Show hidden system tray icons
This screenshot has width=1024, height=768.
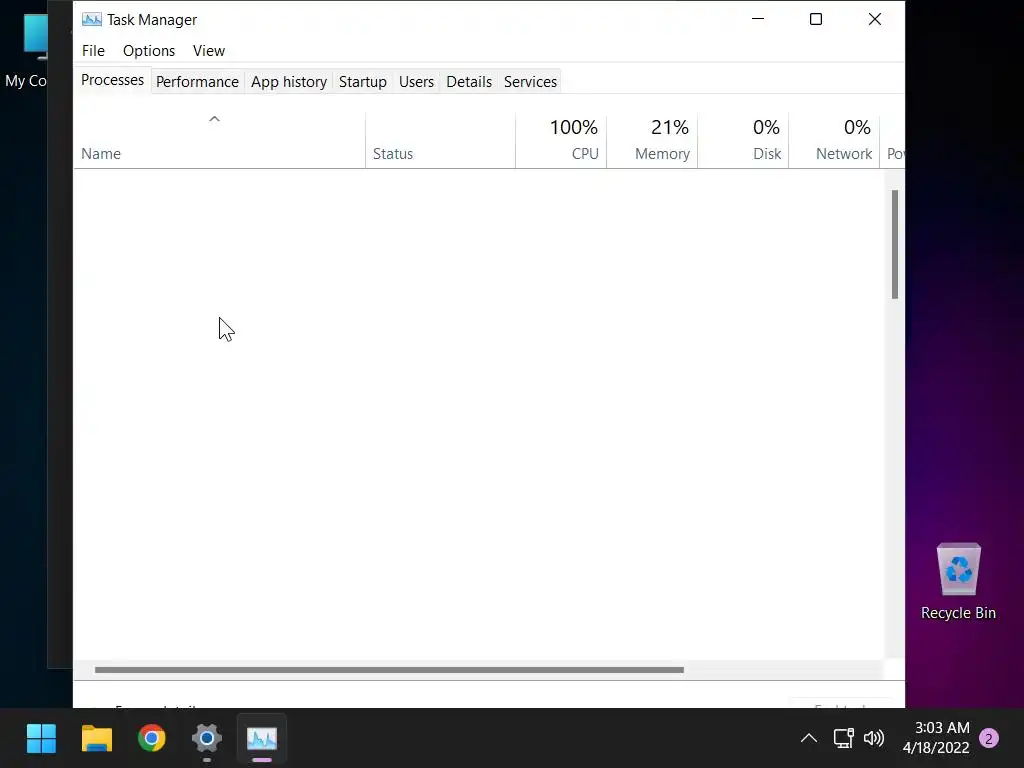pos(808,739)
